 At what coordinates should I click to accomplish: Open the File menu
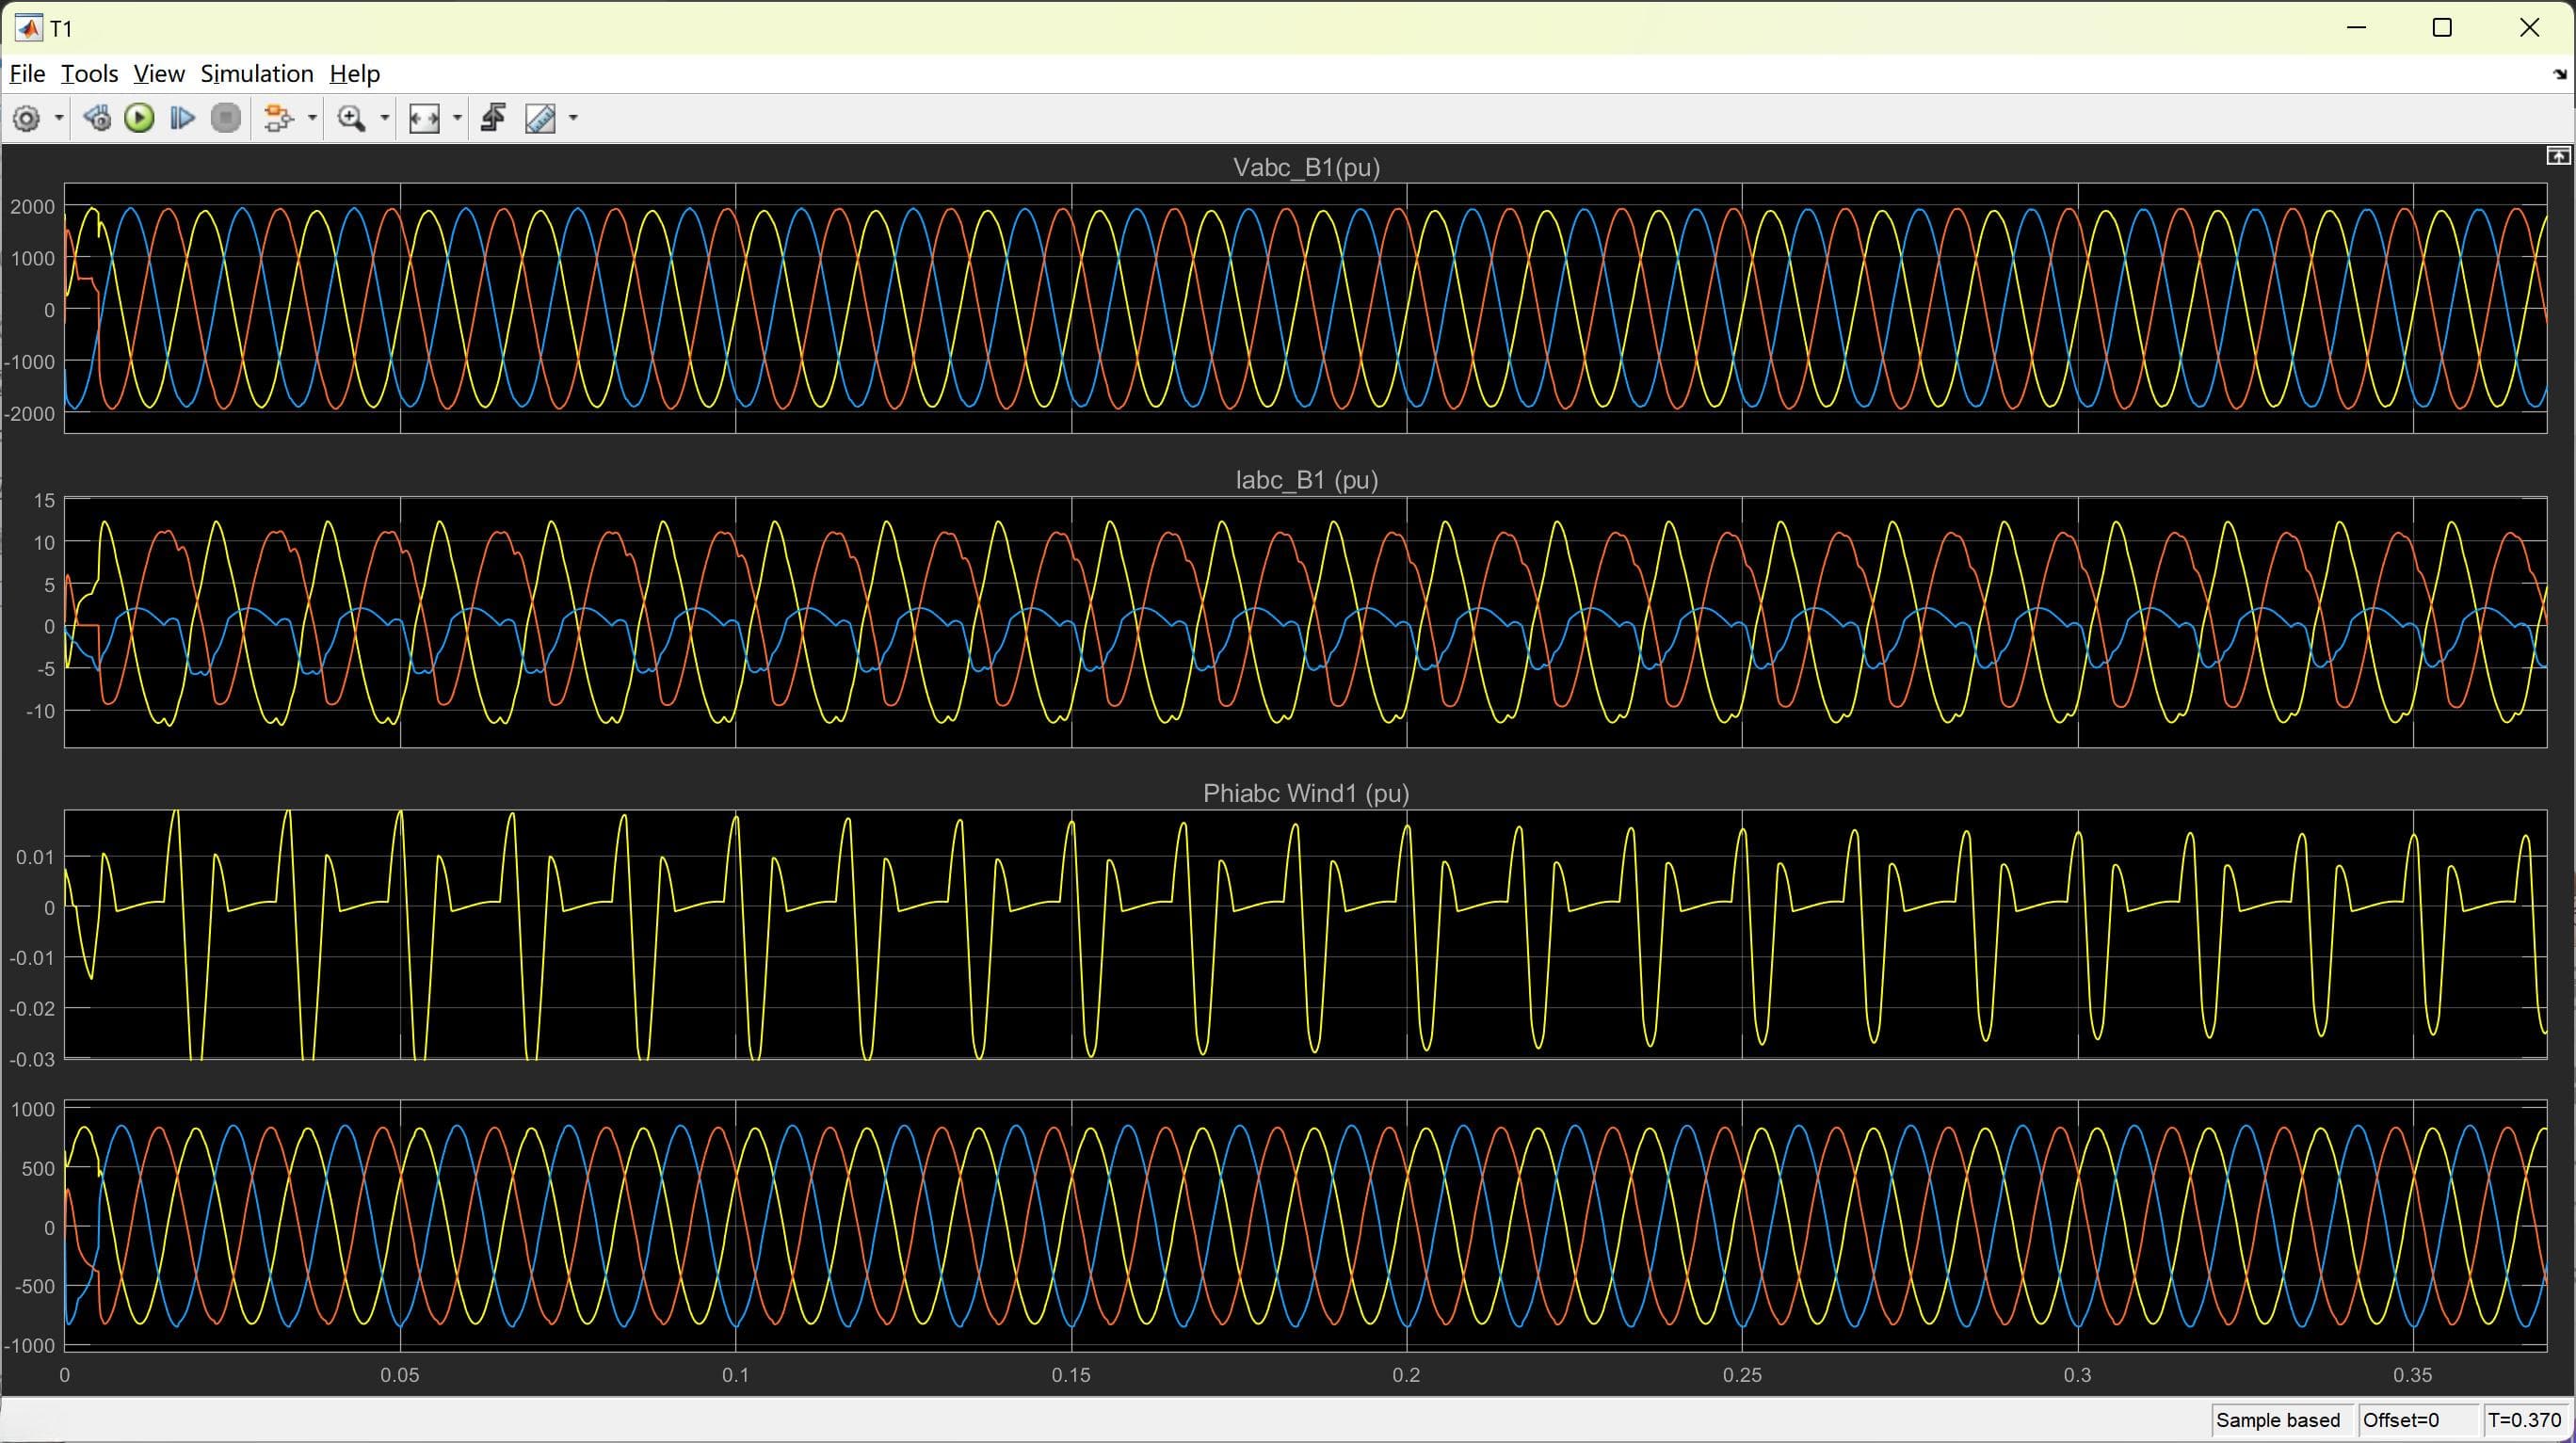(27, 74)
